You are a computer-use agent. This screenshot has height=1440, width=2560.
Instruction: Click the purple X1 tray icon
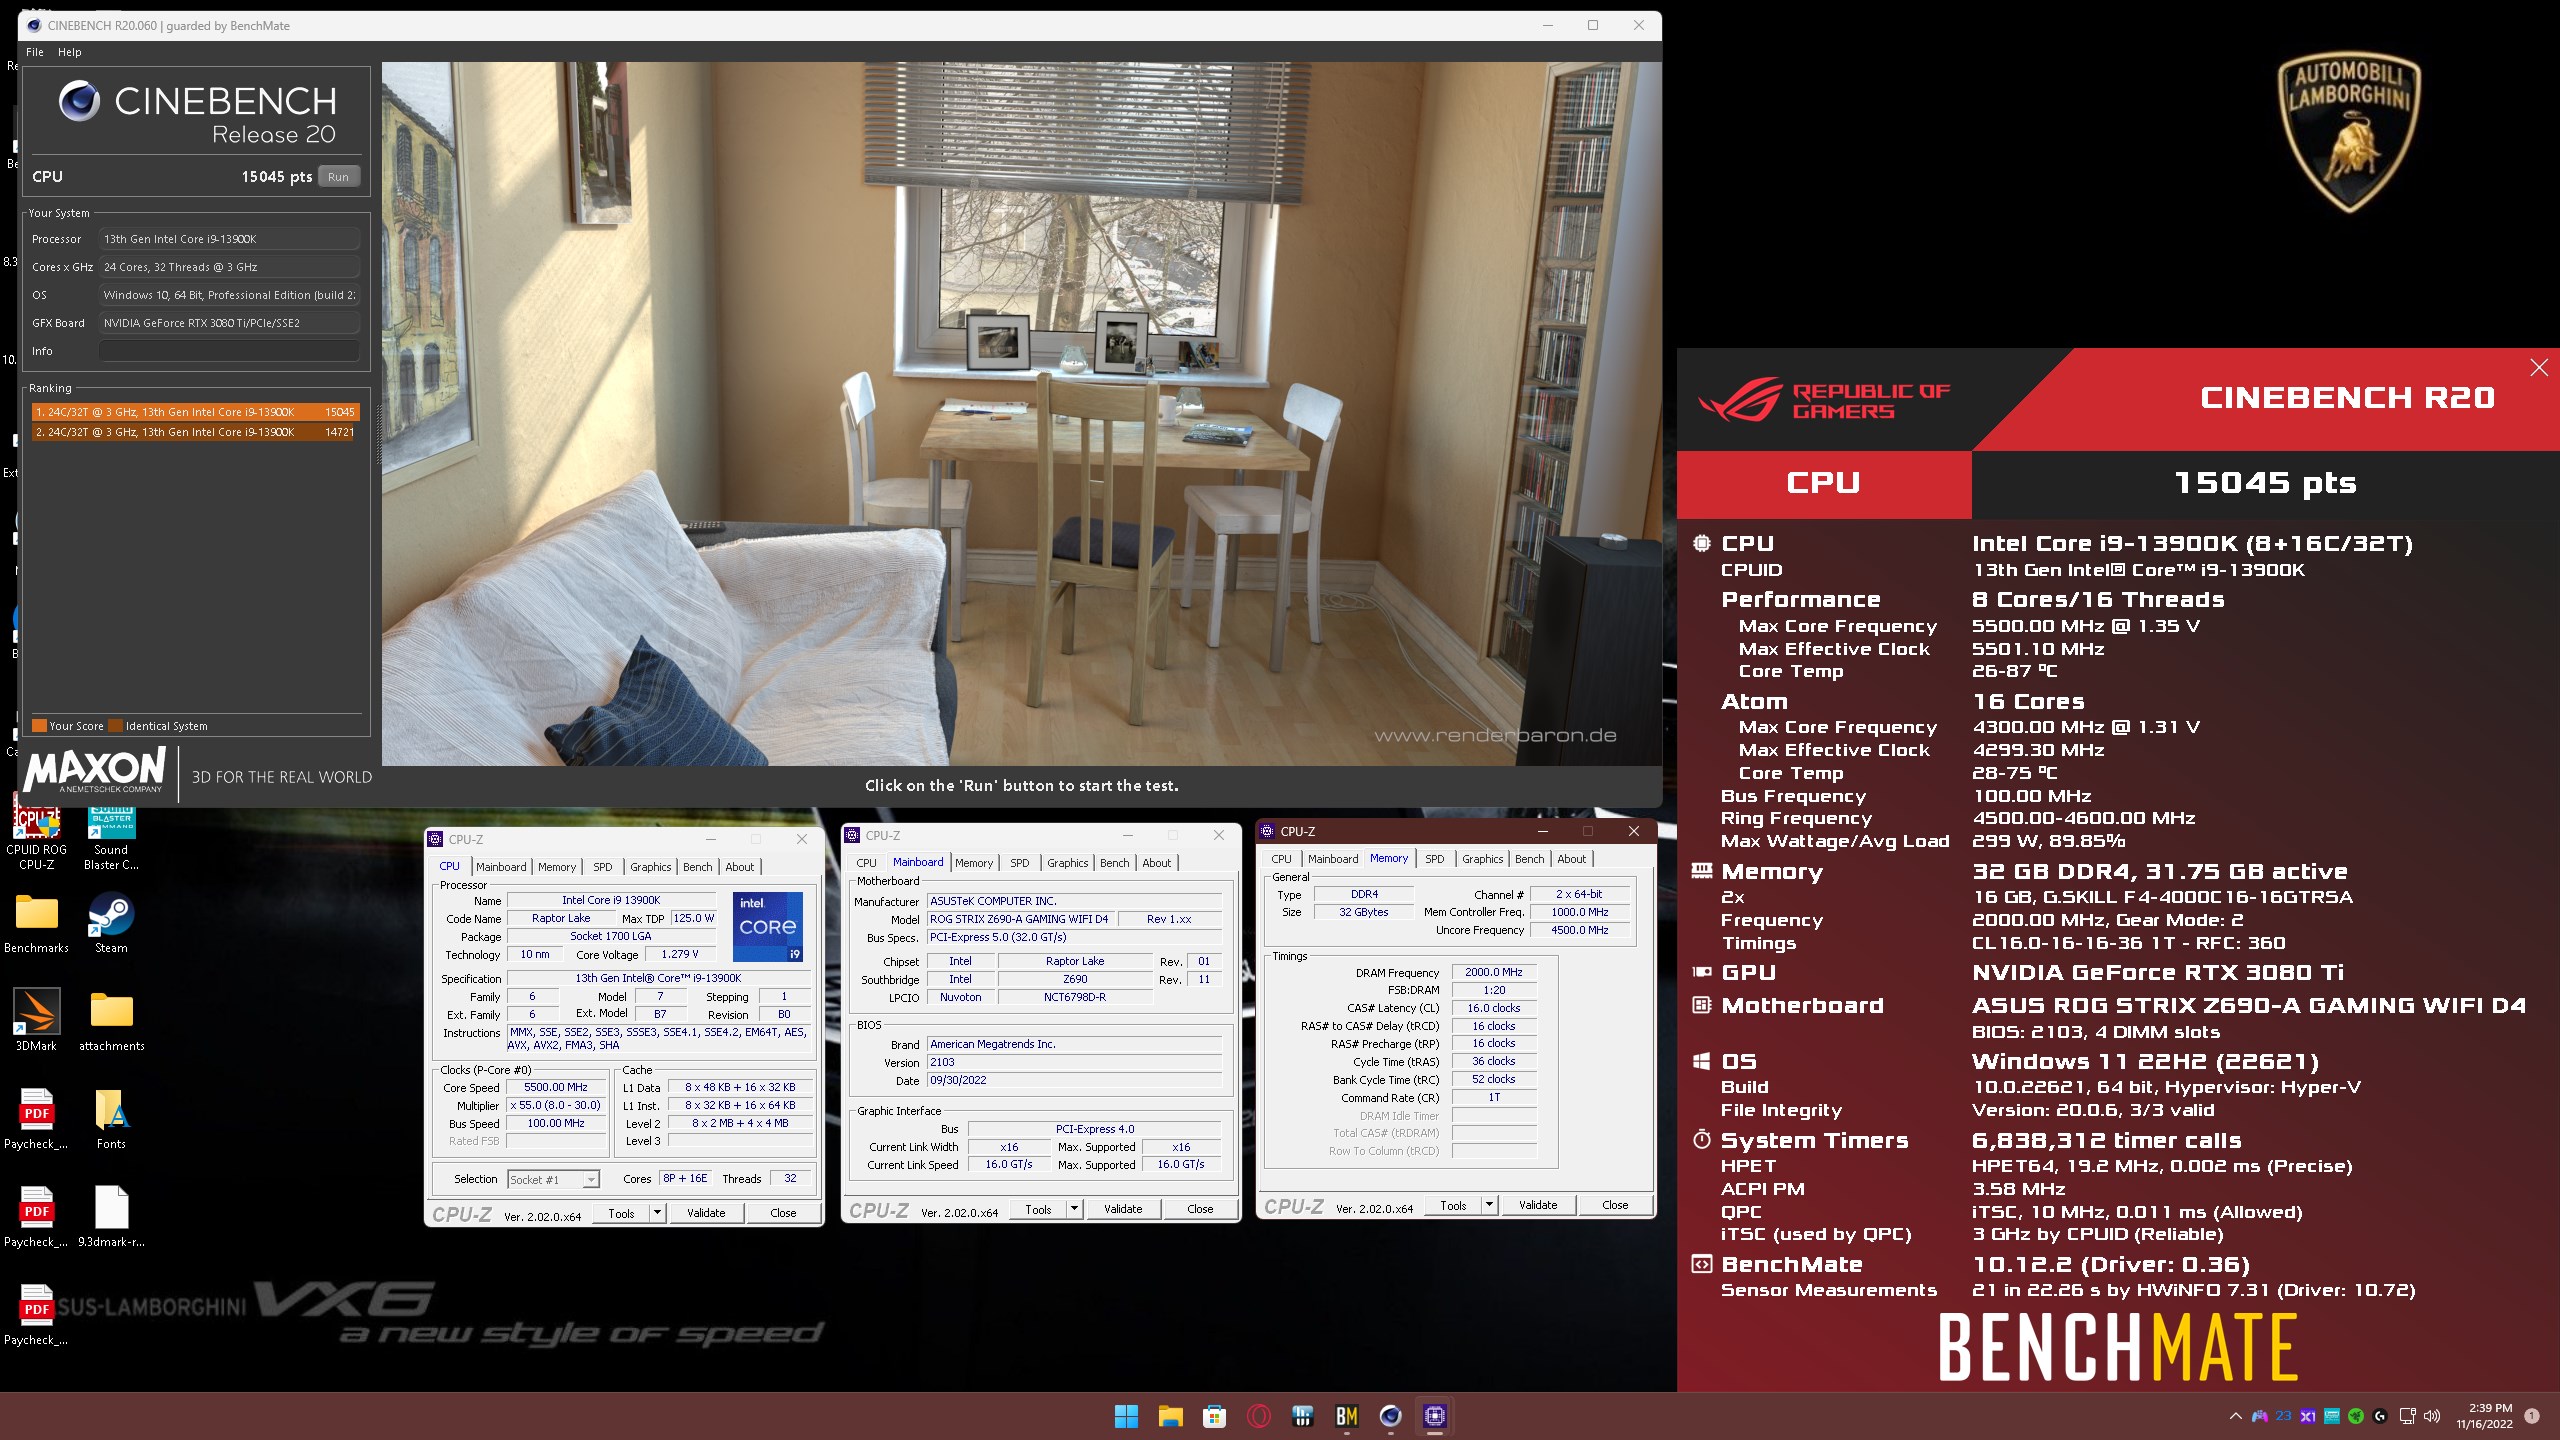(2308, 1416)
